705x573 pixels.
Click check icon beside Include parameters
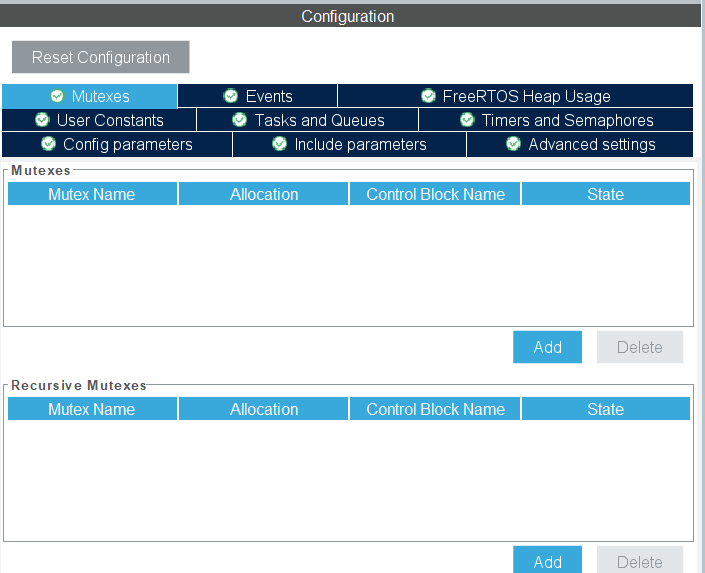(279, 144)
